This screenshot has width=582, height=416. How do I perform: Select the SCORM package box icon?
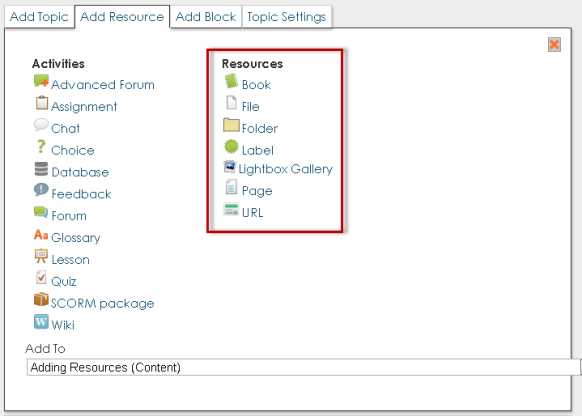click(x=41, y=299)
